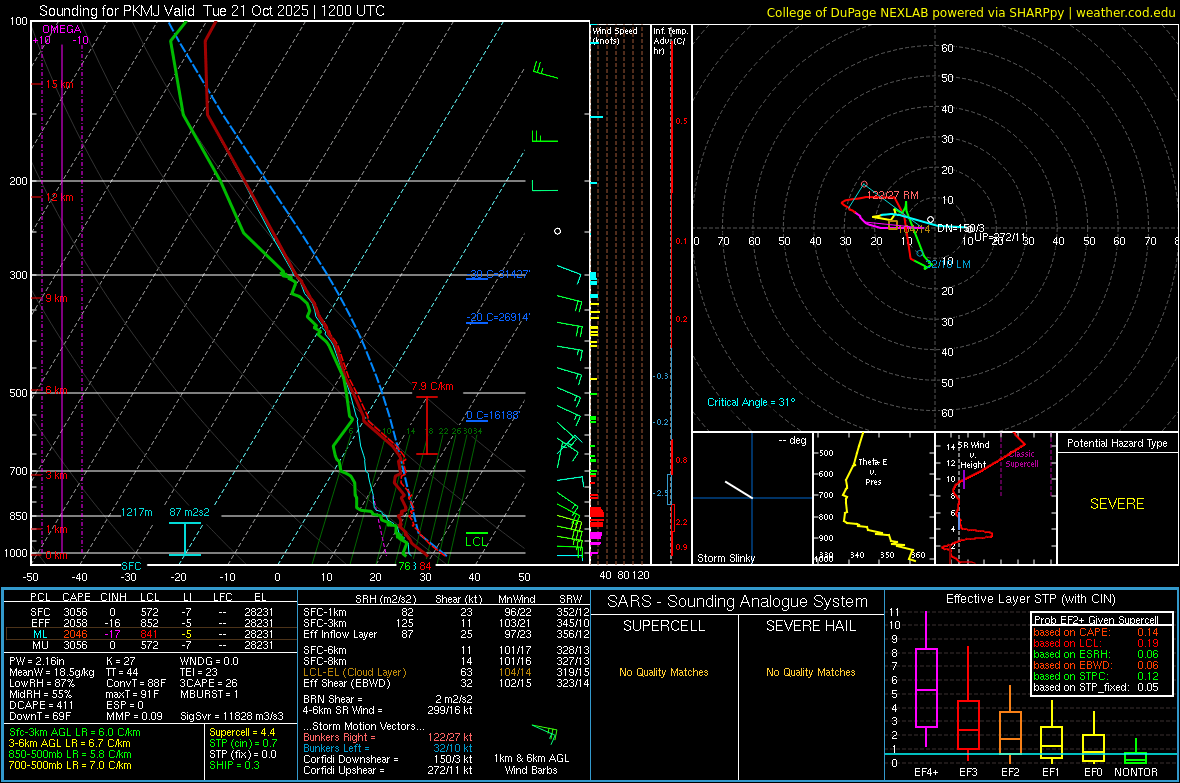The image size is (1180, 783).
Task: Click the '122/27 RM' hodograph label
Action: click(x=893, y=195)
